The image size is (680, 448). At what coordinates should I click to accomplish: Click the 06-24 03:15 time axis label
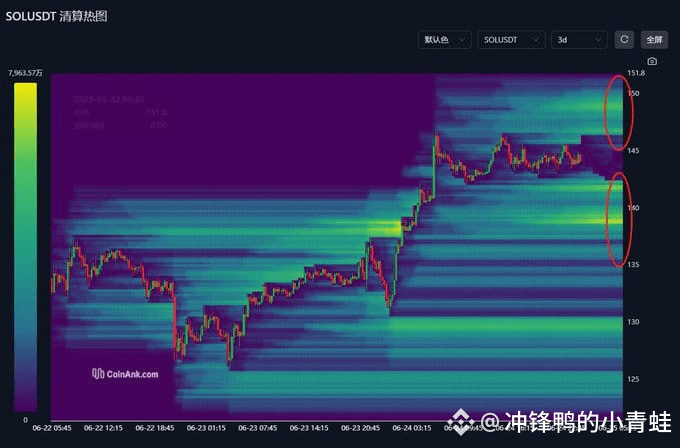[412, 428]
